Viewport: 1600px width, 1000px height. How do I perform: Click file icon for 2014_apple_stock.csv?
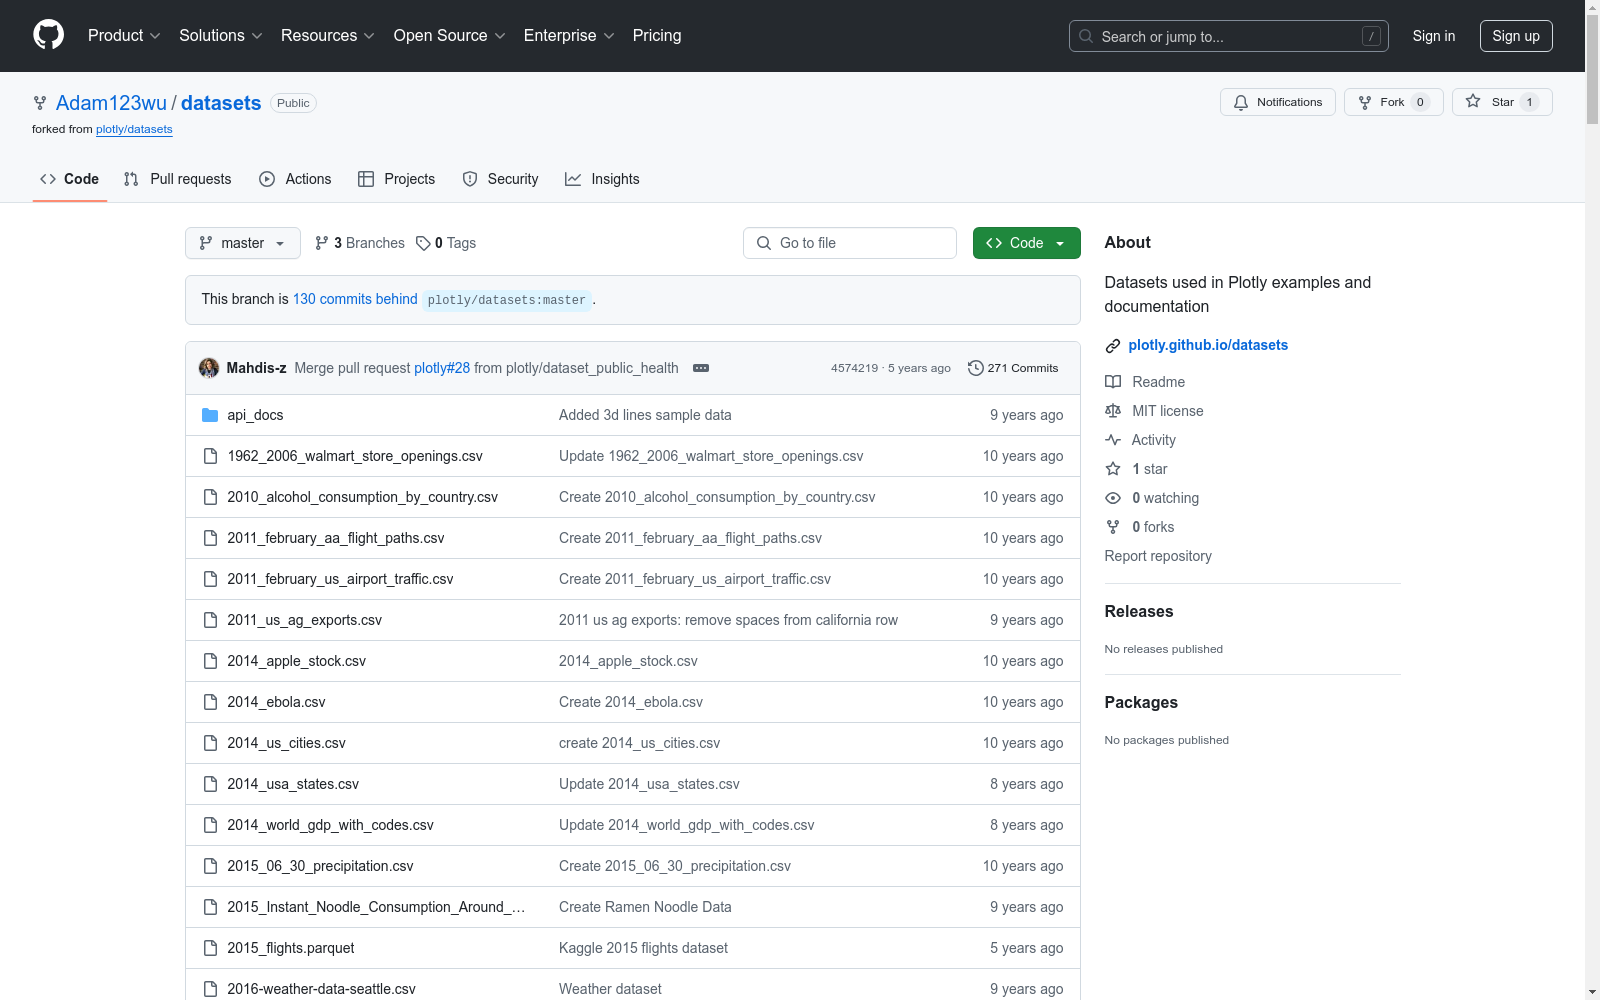210,661
